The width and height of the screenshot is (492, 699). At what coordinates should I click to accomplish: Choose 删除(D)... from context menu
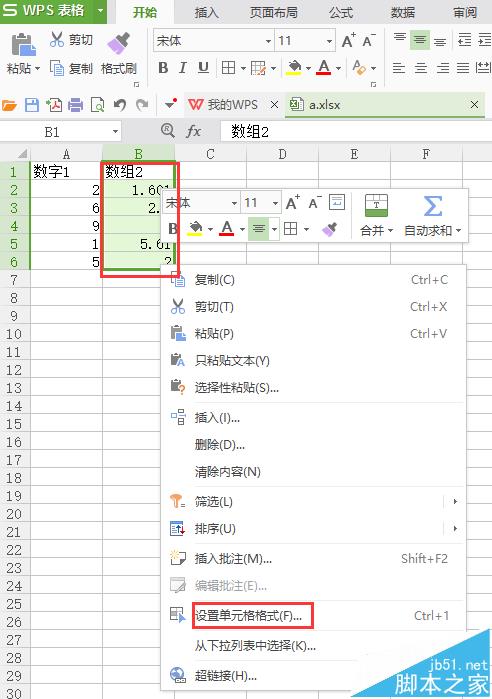[x=314, y=444]
